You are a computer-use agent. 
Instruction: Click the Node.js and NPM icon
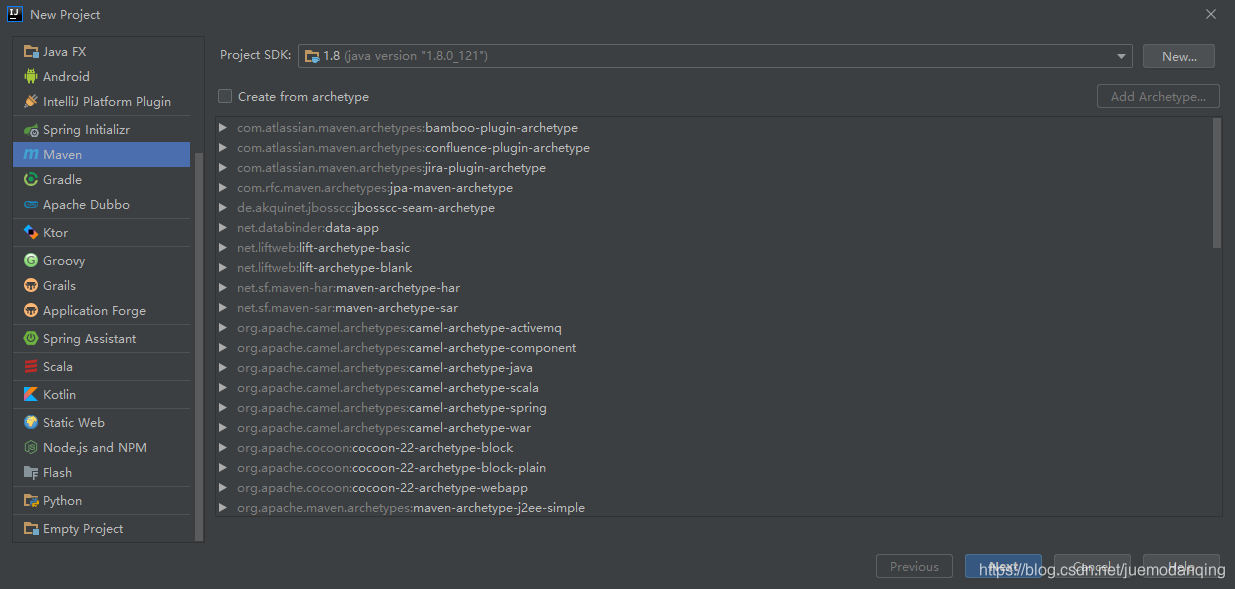point(31,448)
